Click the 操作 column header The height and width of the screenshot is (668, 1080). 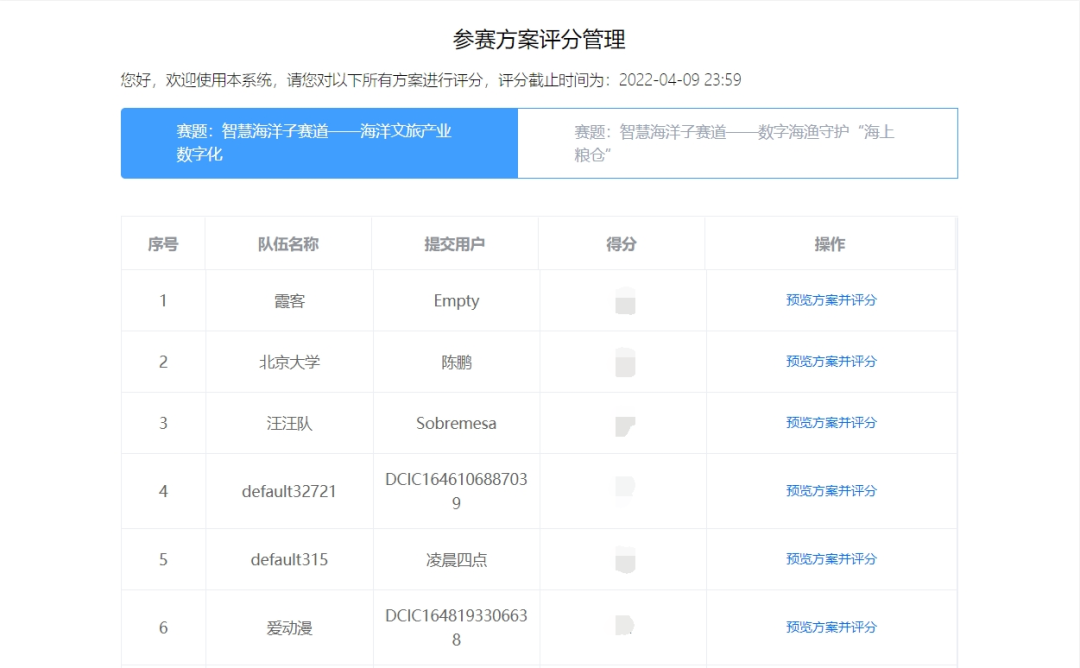tap(830, 244)
